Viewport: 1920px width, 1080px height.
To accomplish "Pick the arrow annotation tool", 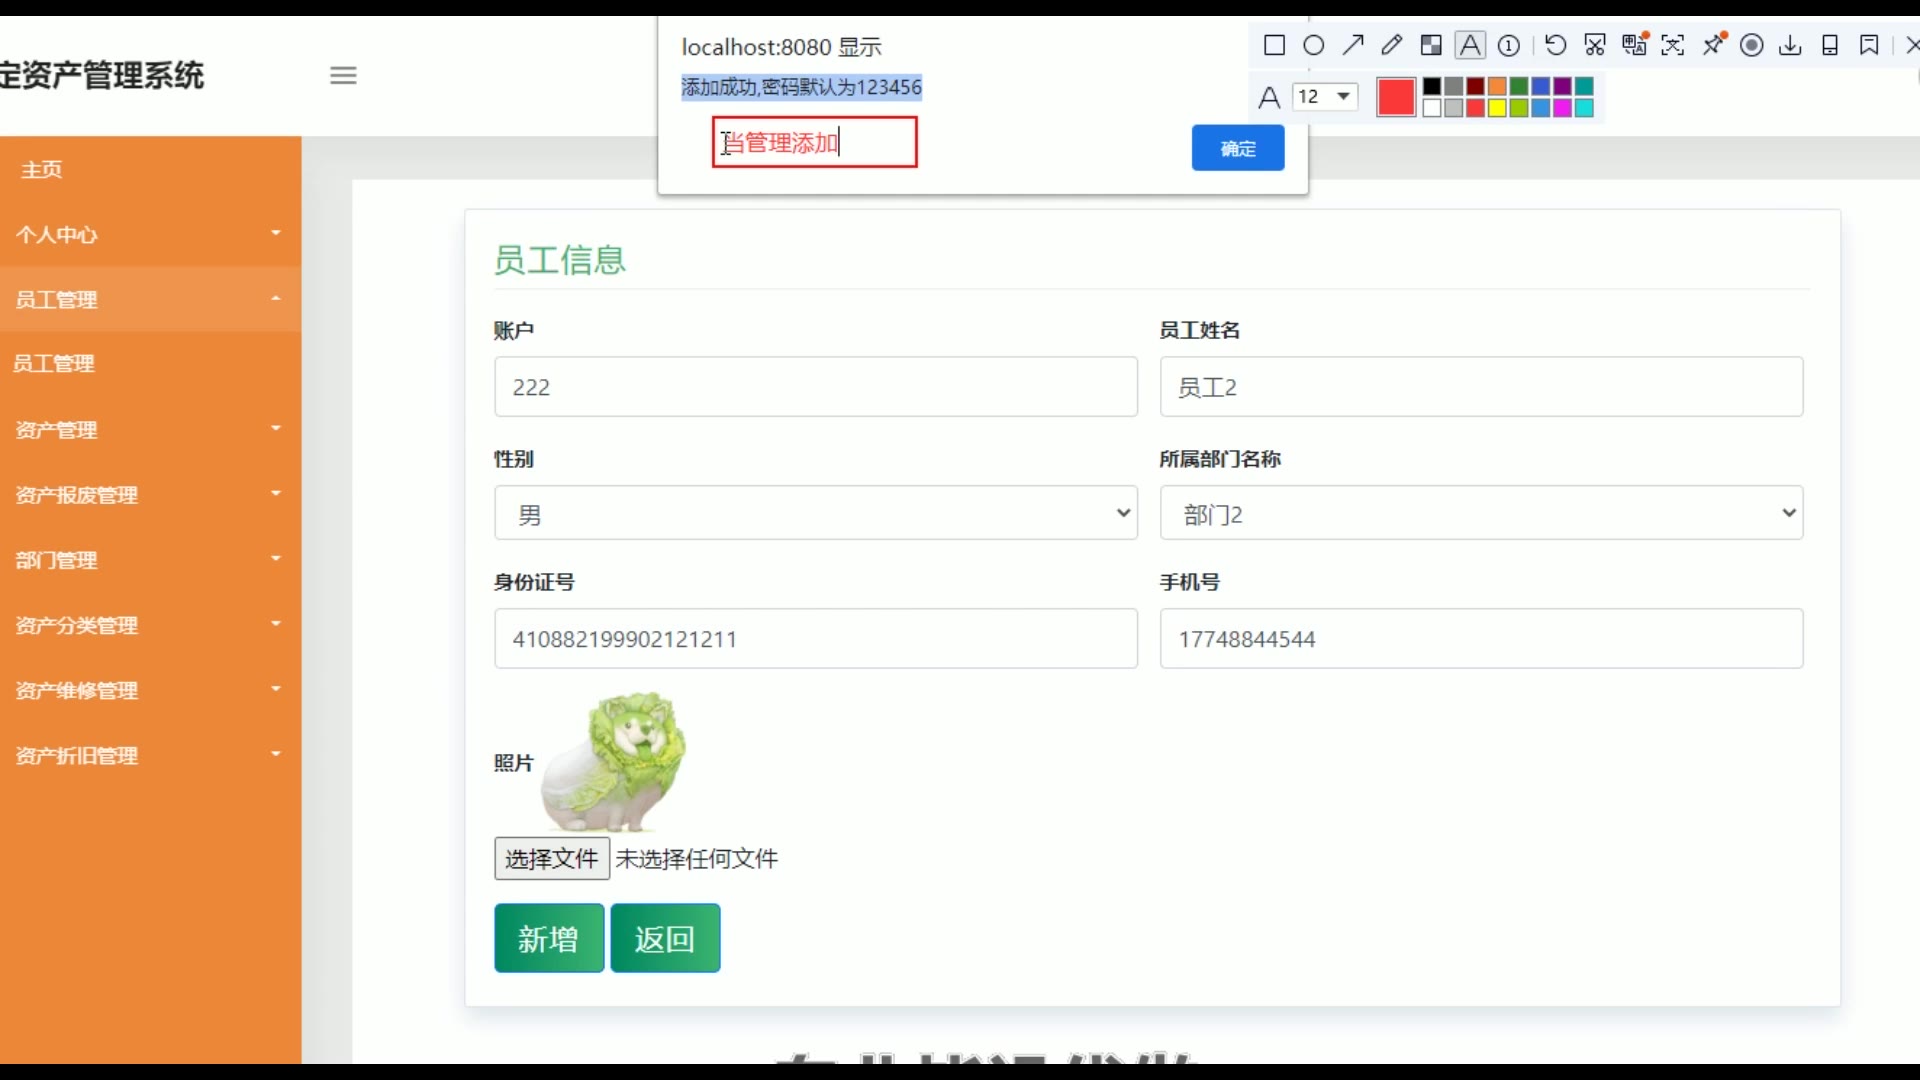I will (1353, 45).
